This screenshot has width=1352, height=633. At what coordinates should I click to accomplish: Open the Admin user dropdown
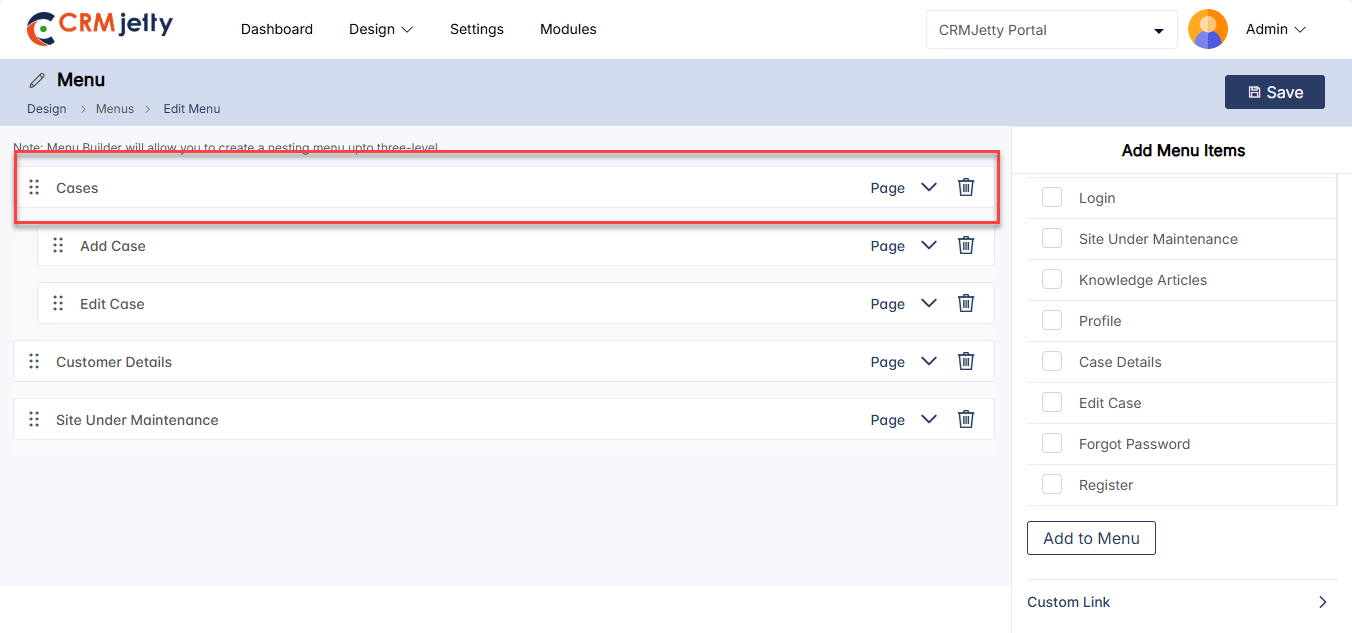1276,29
